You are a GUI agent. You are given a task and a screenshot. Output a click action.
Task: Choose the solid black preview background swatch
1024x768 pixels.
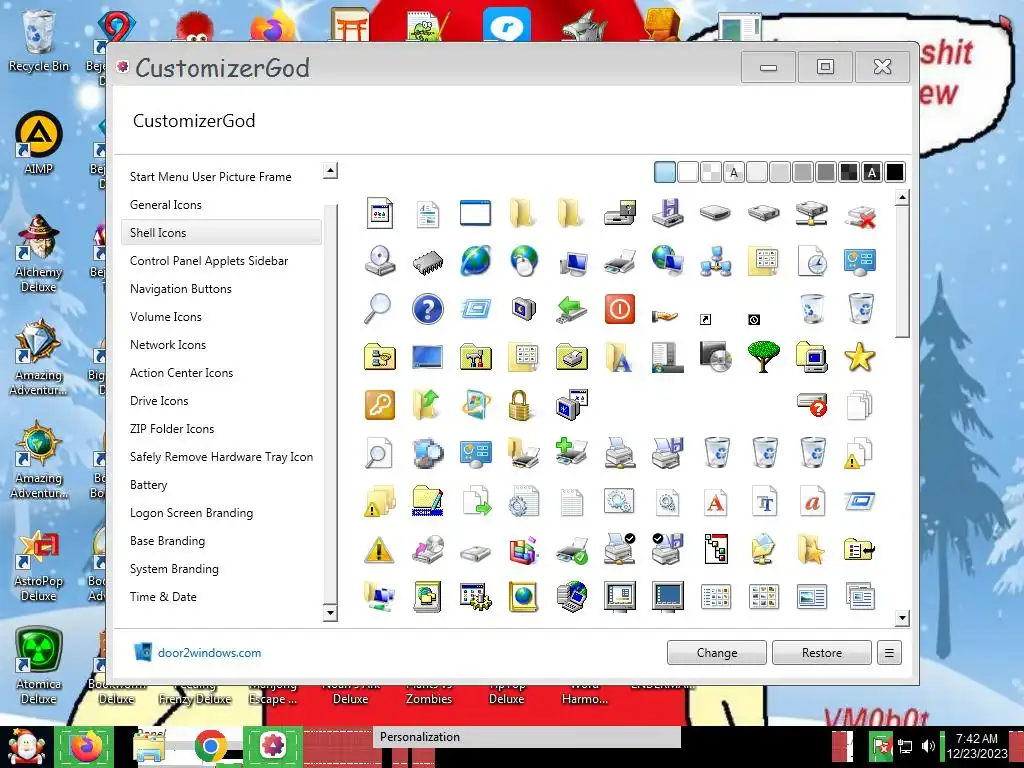[x=895, y=172]
